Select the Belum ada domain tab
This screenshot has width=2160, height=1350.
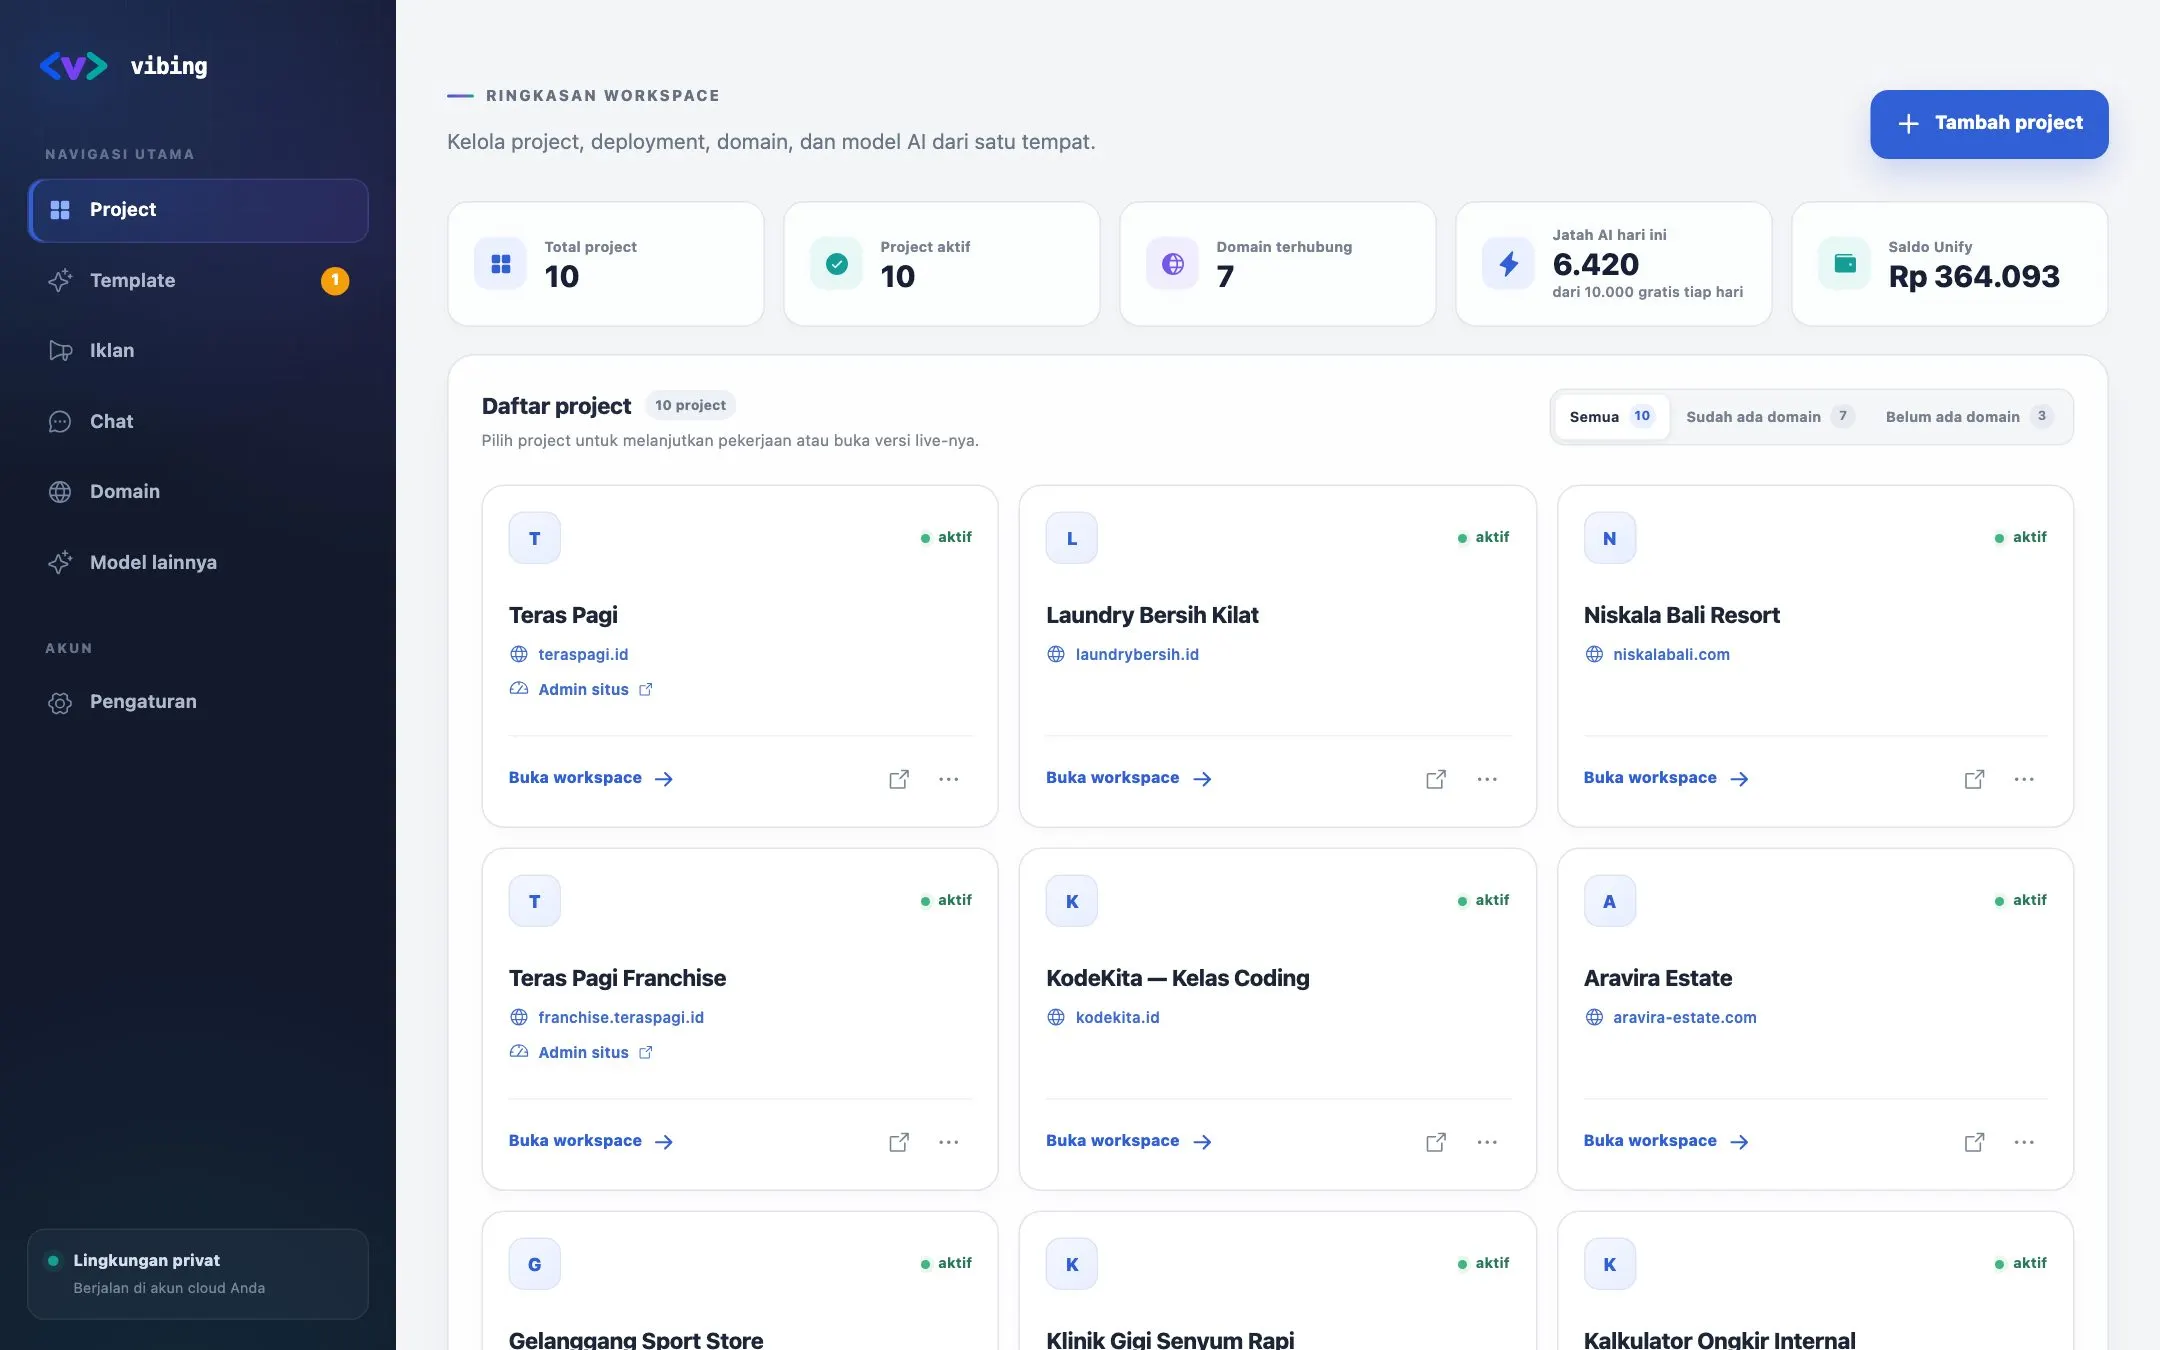click(x=1969, y=417)
